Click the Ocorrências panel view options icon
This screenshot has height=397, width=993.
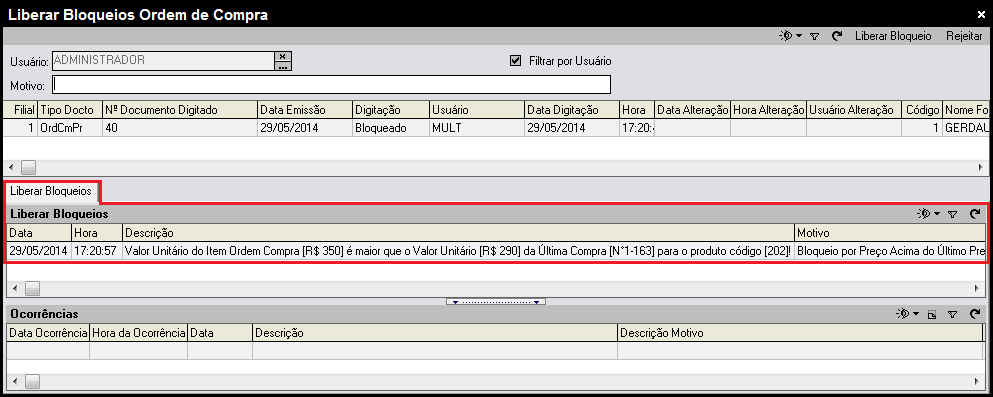[x=902, y=314]
